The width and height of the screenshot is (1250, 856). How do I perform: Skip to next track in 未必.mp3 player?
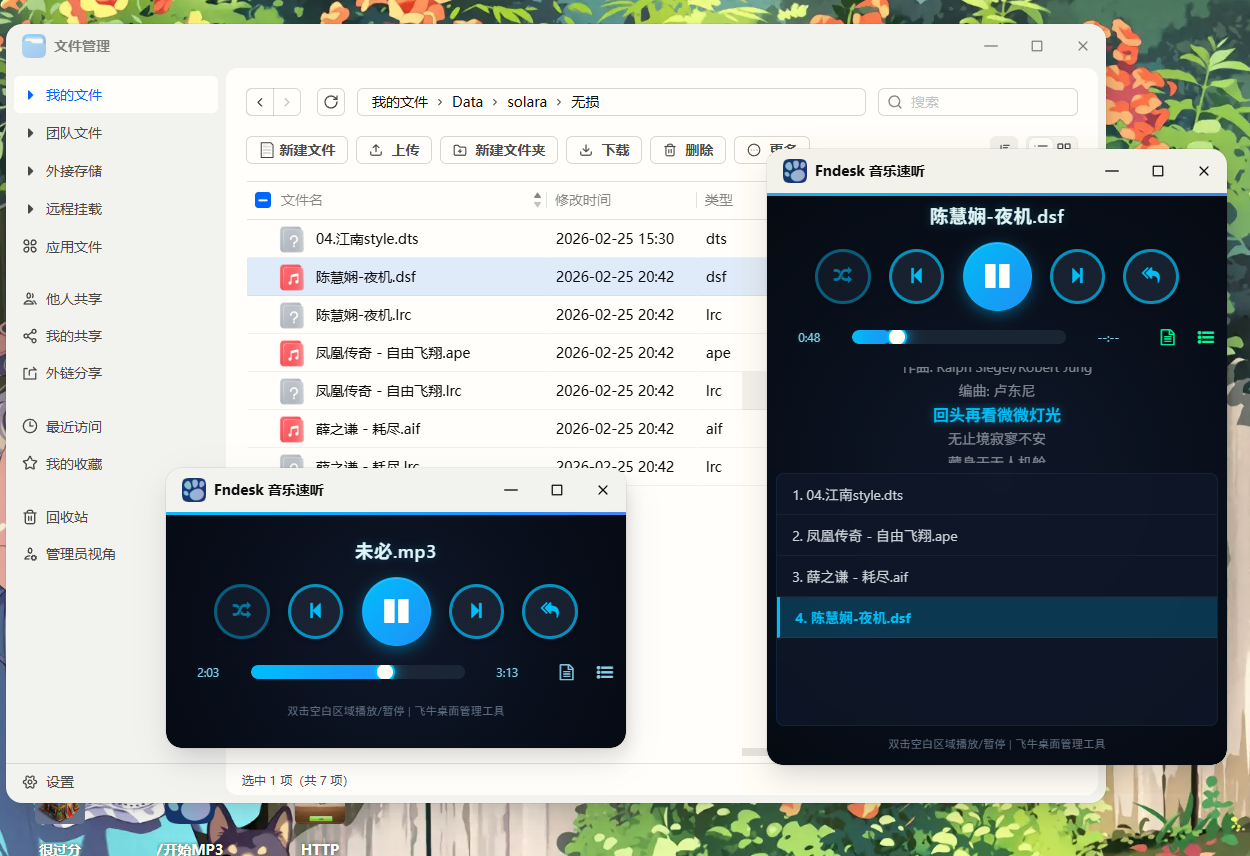(476, 611)
